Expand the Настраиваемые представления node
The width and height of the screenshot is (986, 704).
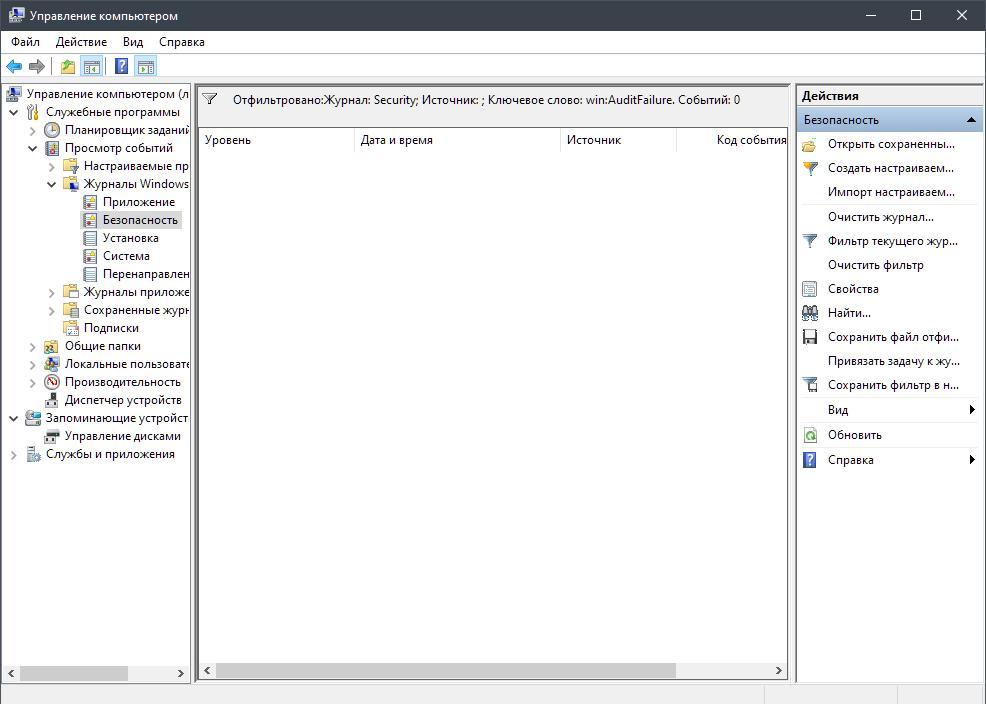tap(52, 167)
